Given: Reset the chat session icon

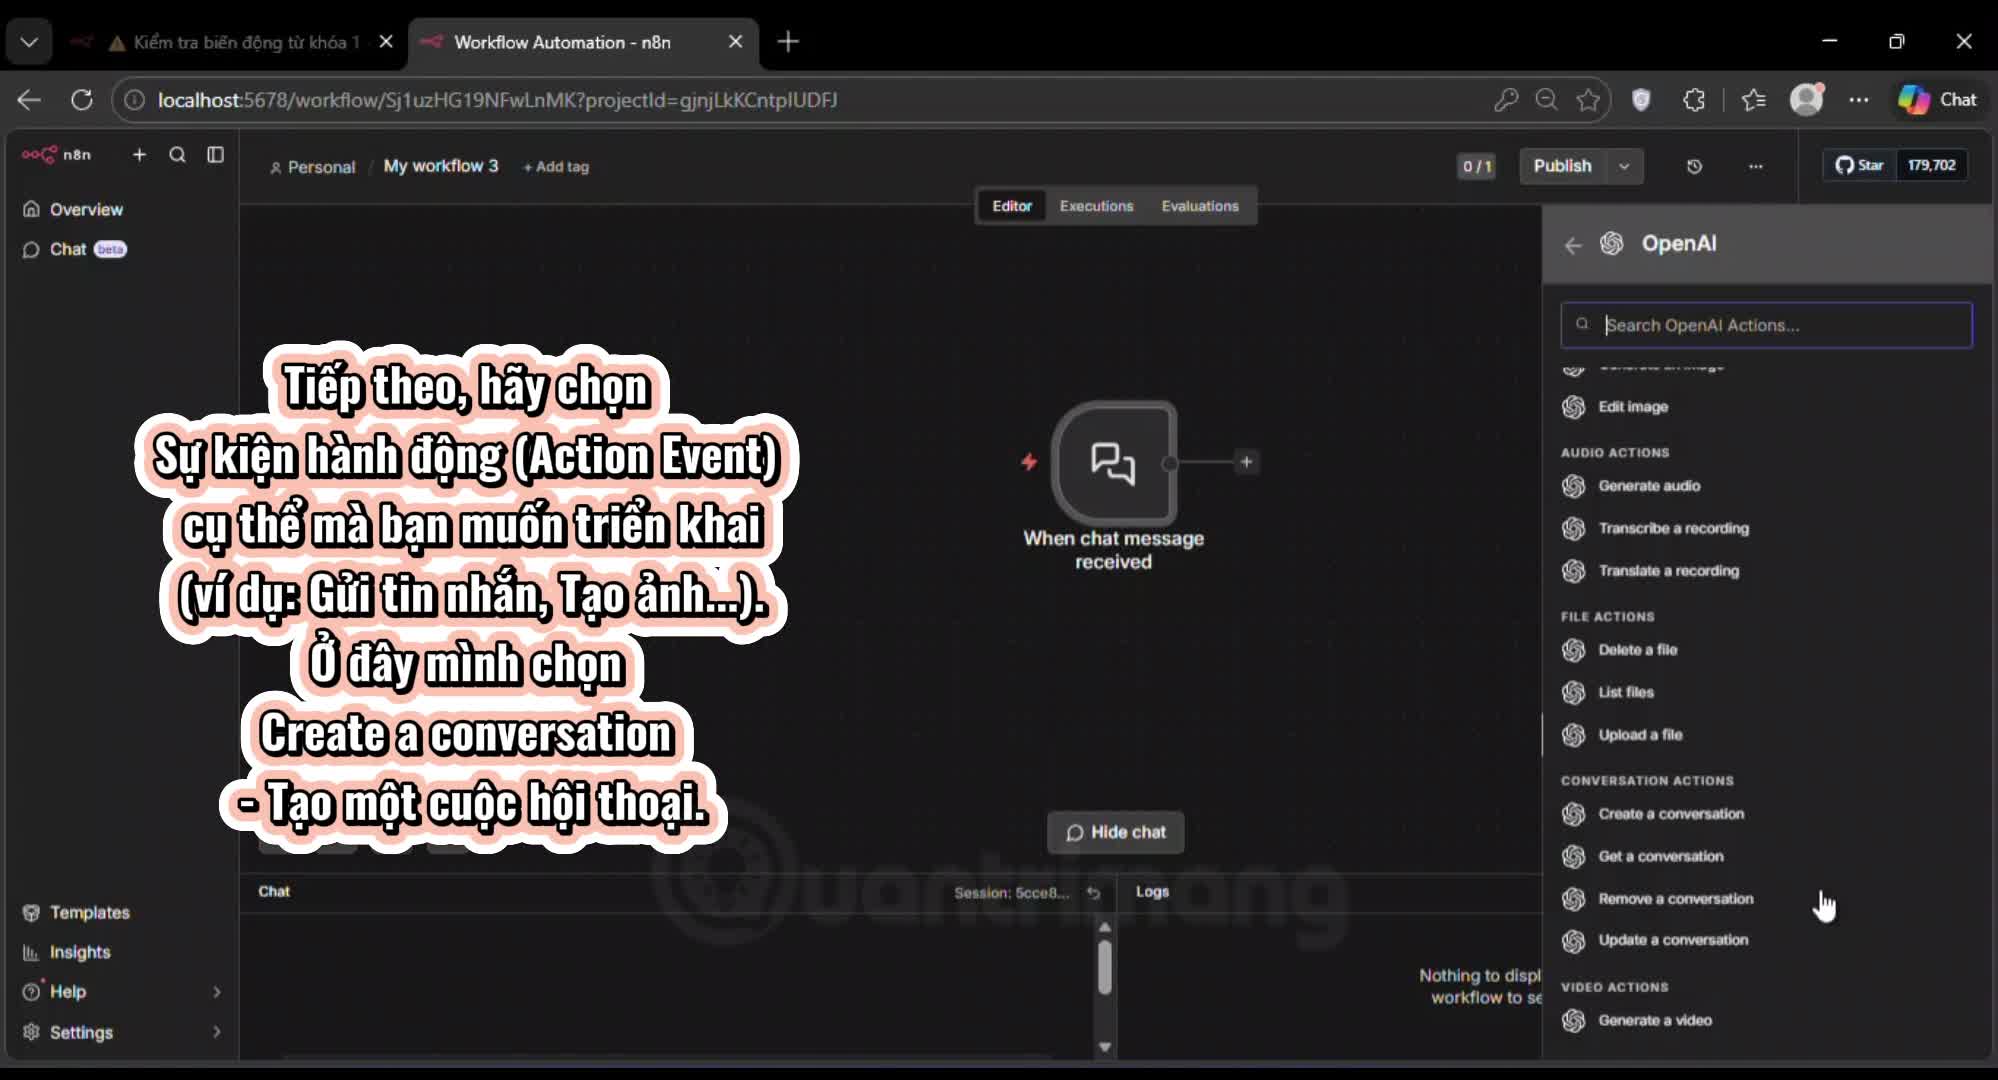Looking at the screenshot, I should (x=1093, y=893).
